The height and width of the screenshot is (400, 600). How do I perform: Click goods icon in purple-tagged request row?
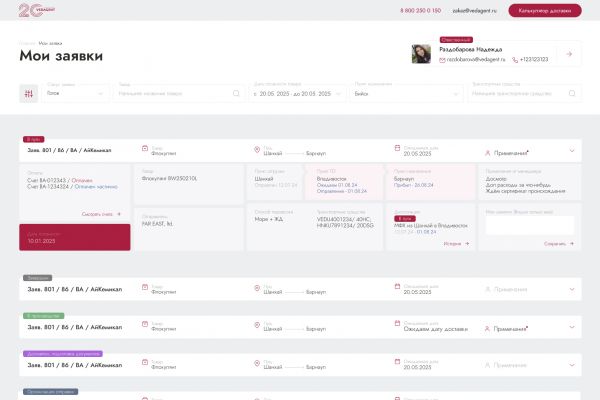(x=145, y=362)
